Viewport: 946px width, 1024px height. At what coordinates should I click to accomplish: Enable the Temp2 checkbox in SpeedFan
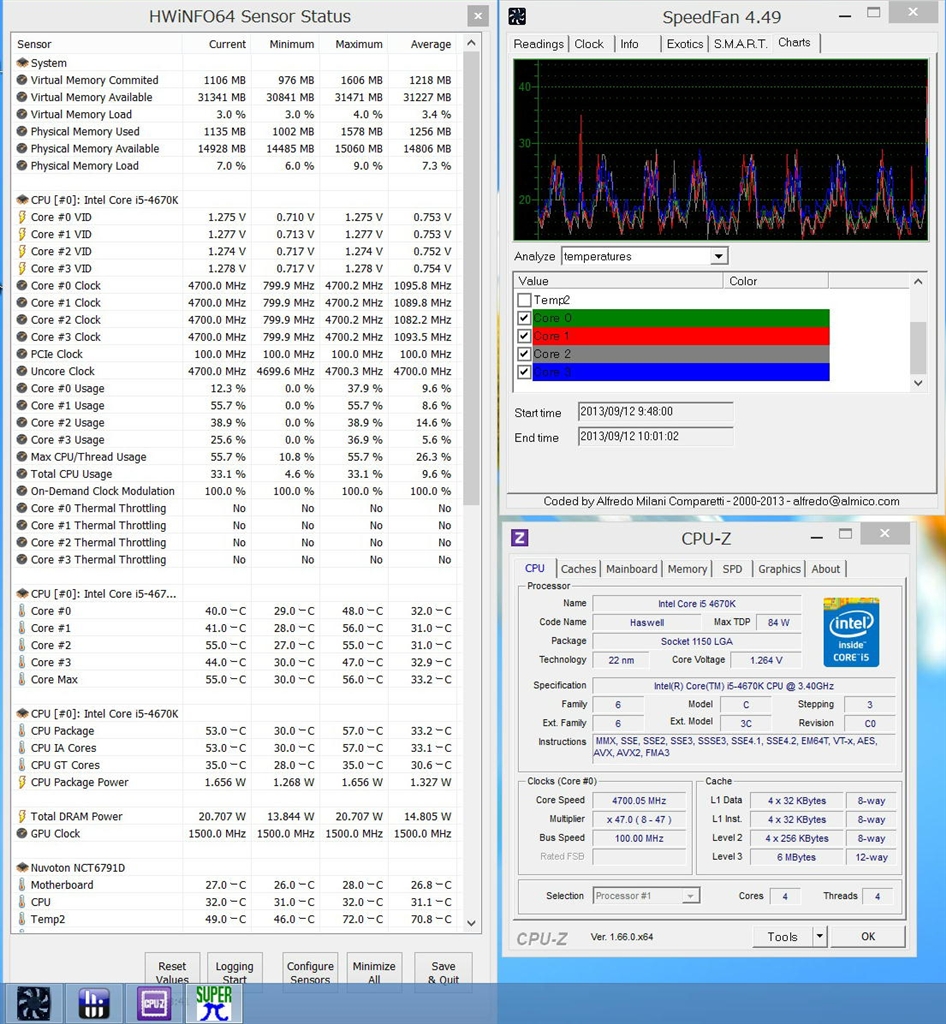pos(524,300)
